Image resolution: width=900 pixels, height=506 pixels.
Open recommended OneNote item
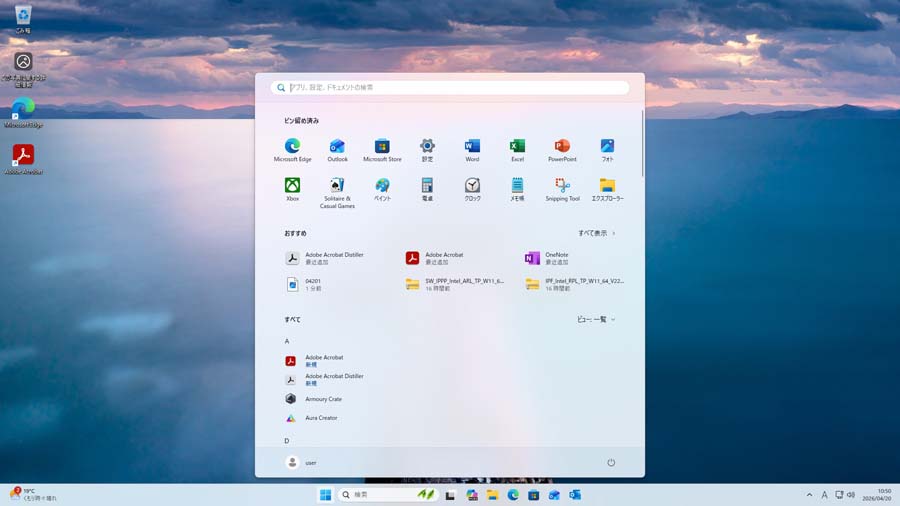click(547, 258)
